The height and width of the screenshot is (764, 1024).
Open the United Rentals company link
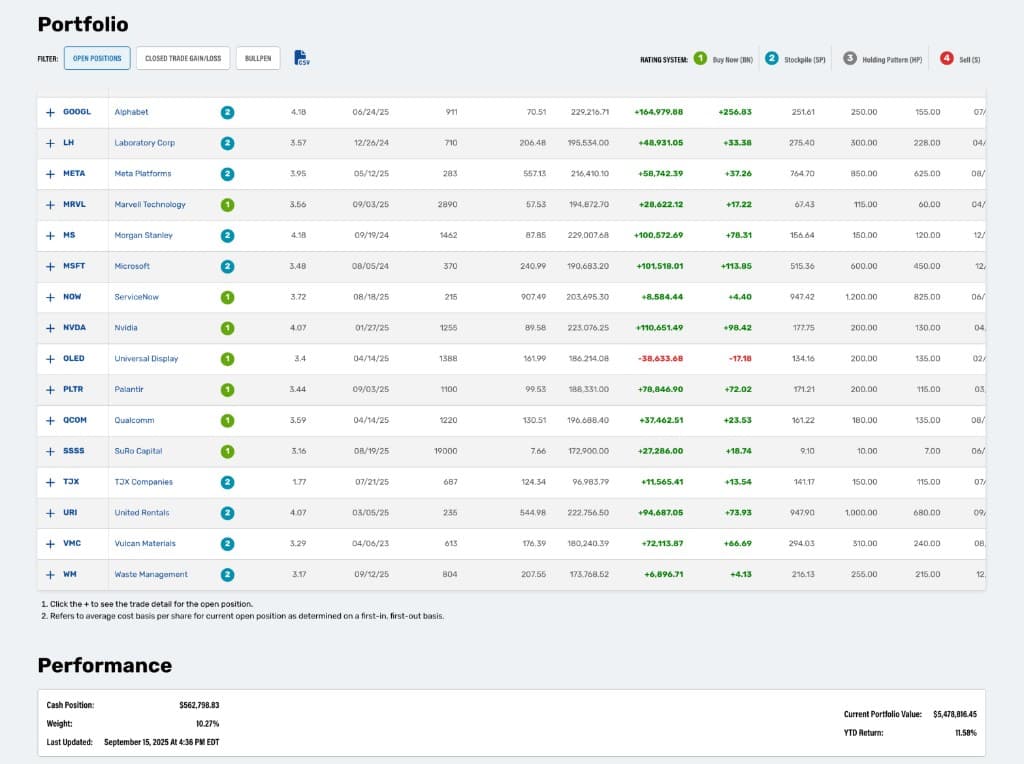point(142,513)
